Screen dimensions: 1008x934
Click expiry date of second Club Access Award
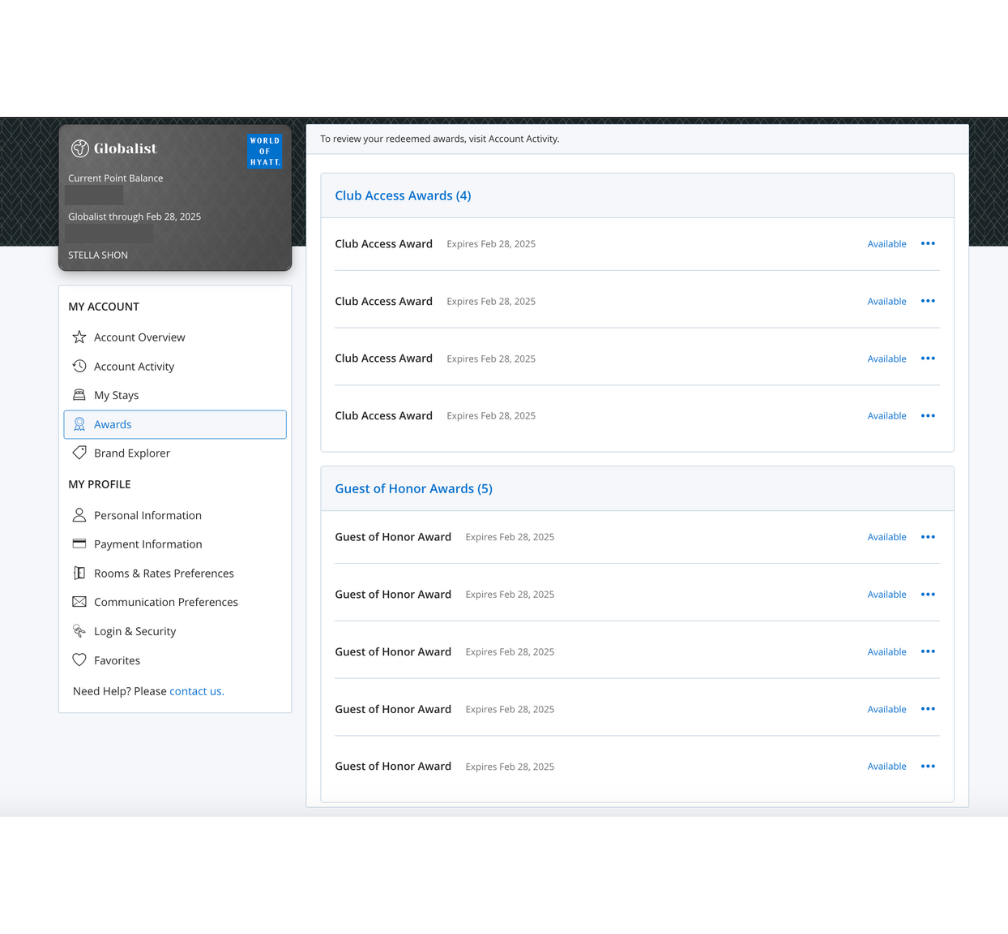(491, 301)
